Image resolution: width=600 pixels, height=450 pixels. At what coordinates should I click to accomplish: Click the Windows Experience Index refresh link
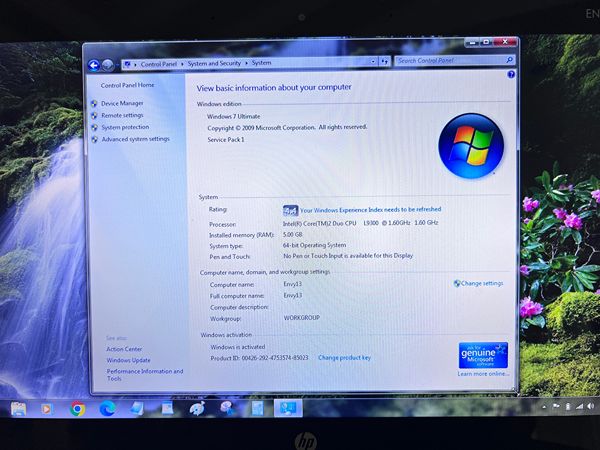point(370,210)
